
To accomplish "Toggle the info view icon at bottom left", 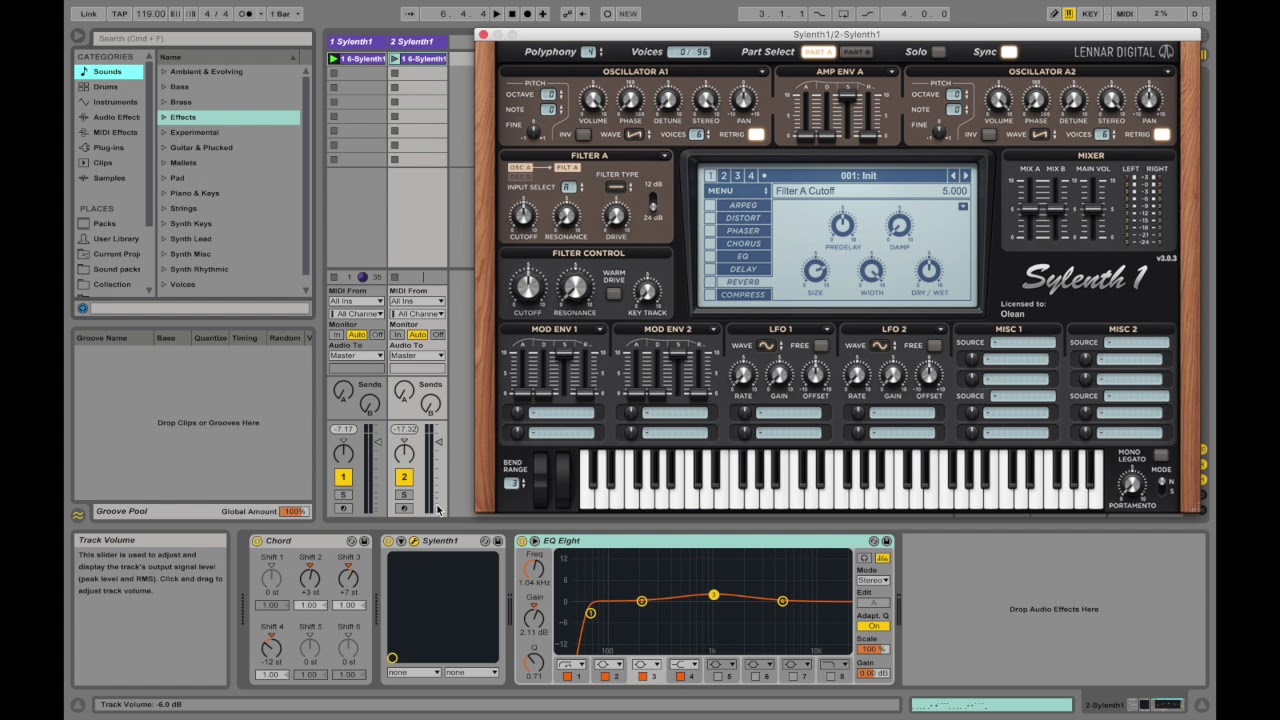I will 78,704.
